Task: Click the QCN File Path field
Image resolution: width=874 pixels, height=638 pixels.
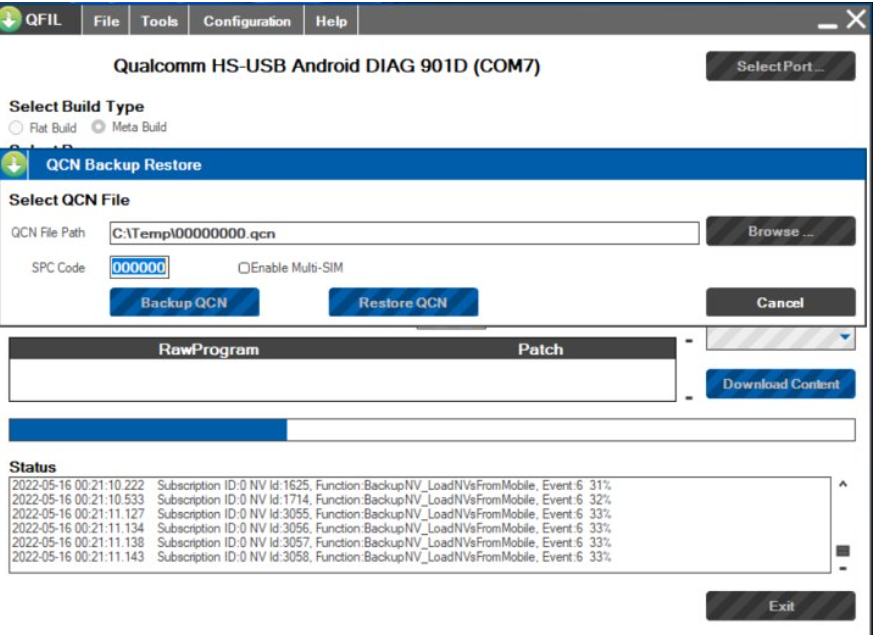Action: 404,233
